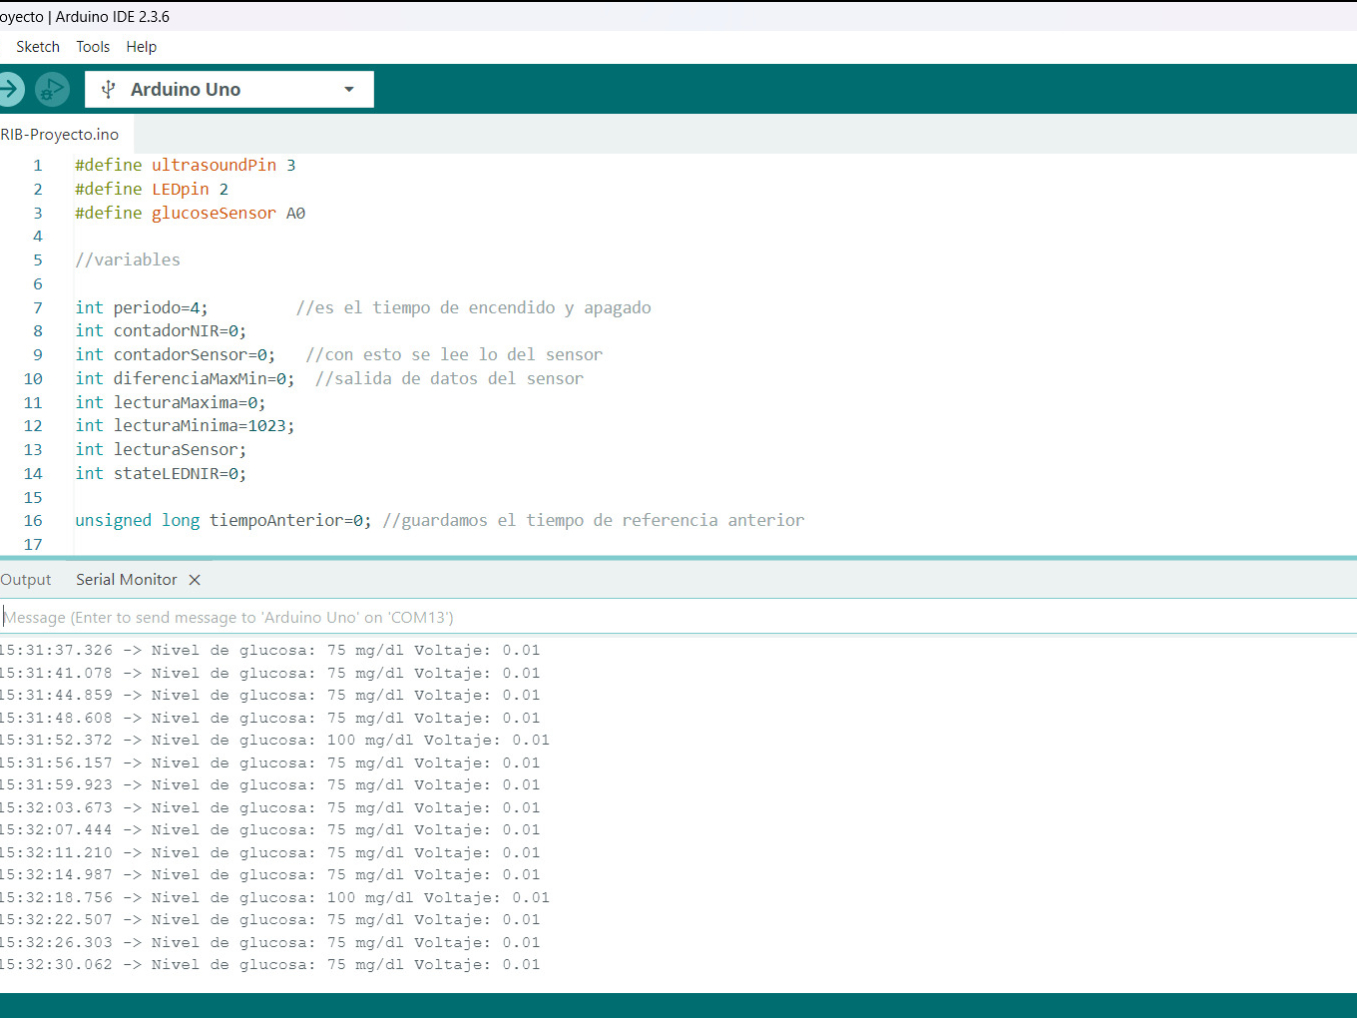1357x1018 pixels.
Task: Click the Upload arrow button
Action: click(x=10, y=89)
